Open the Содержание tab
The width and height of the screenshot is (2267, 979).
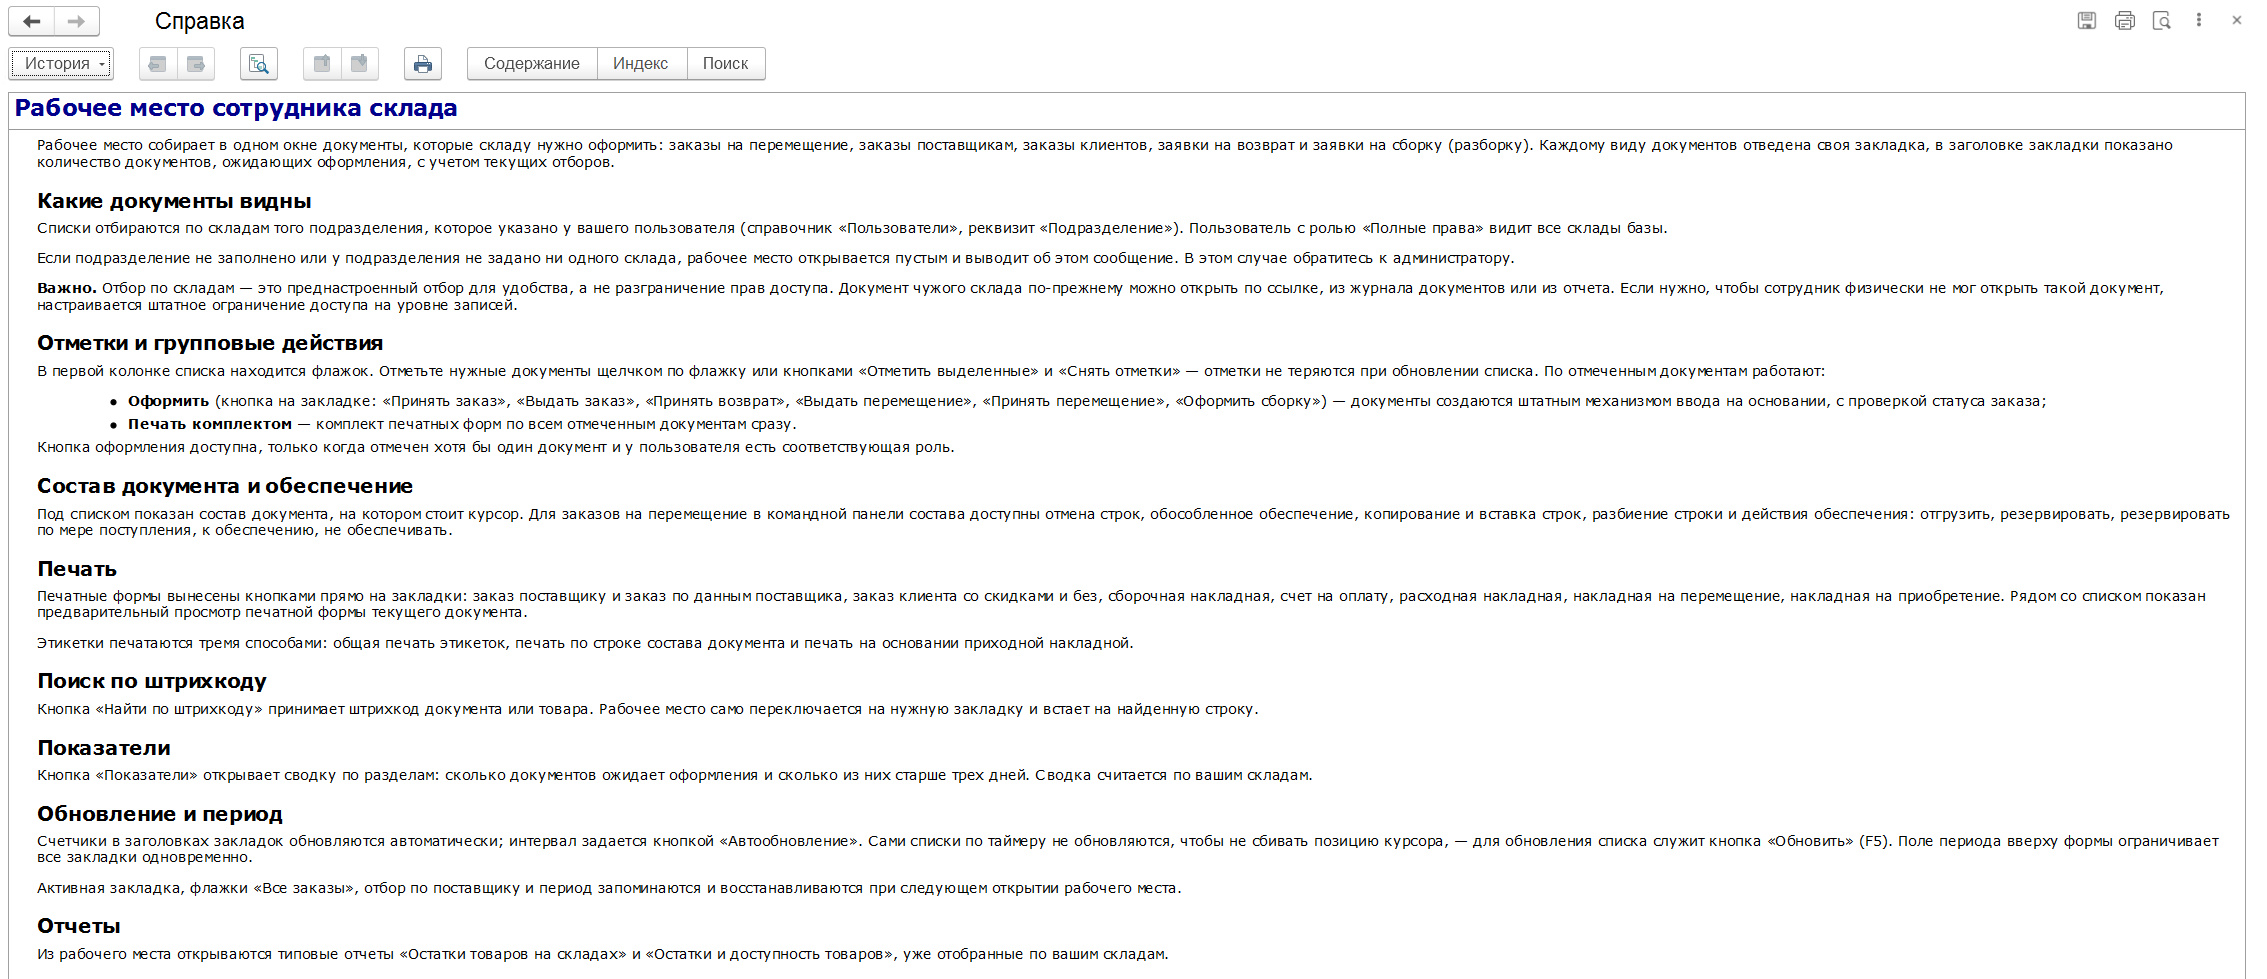click(x=532, y=64)
